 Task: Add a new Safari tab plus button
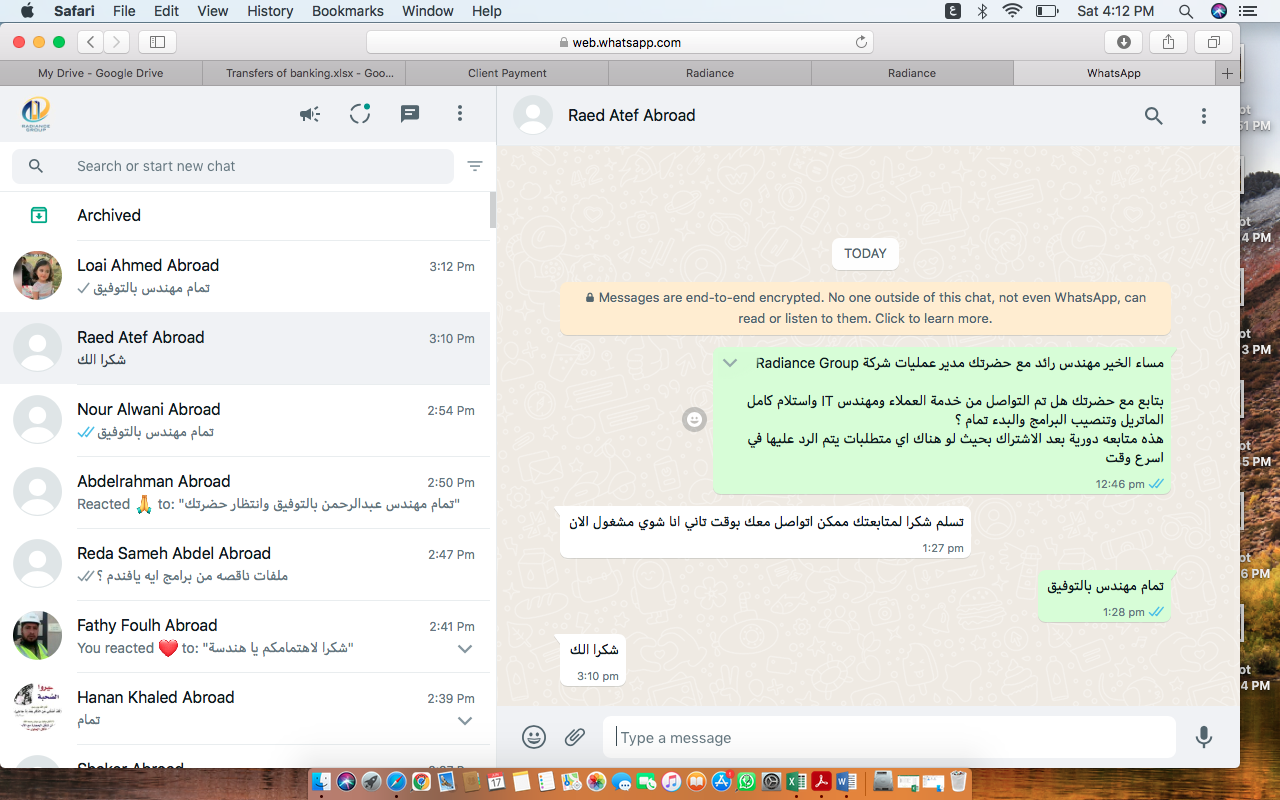click(1227, 73)
